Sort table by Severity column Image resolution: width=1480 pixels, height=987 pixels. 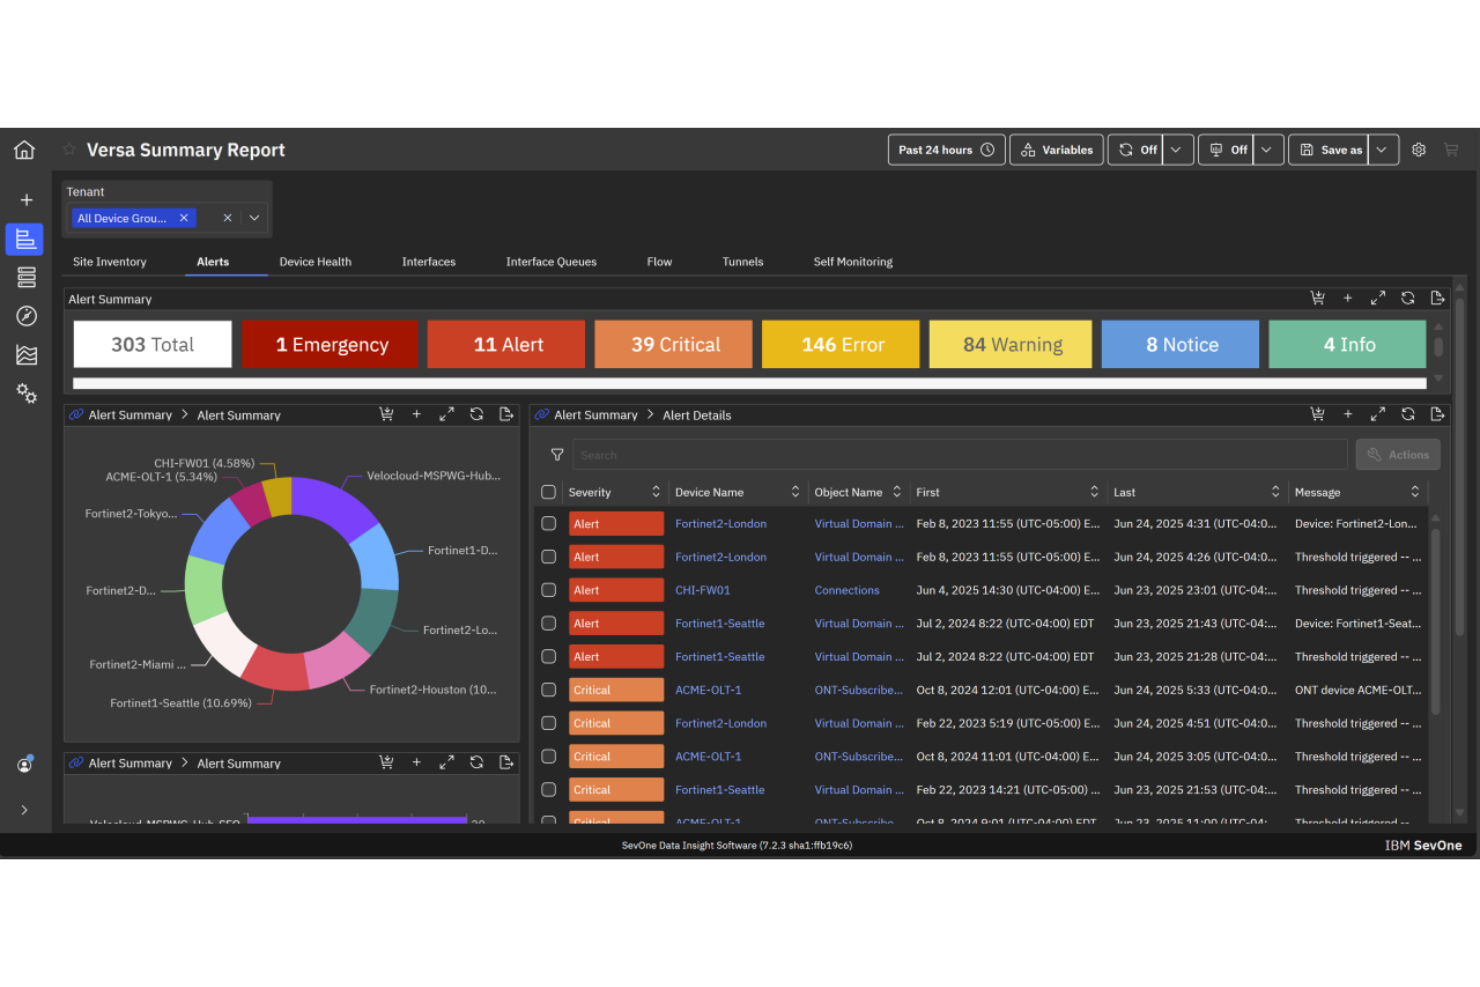pos(656,492)
